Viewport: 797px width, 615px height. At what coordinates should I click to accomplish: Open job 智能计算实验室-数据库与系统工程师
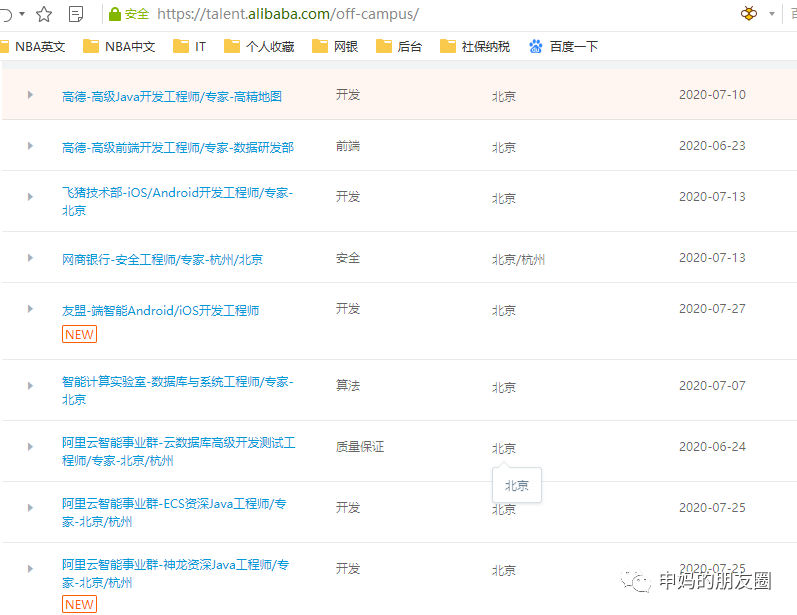coord(177,390)
